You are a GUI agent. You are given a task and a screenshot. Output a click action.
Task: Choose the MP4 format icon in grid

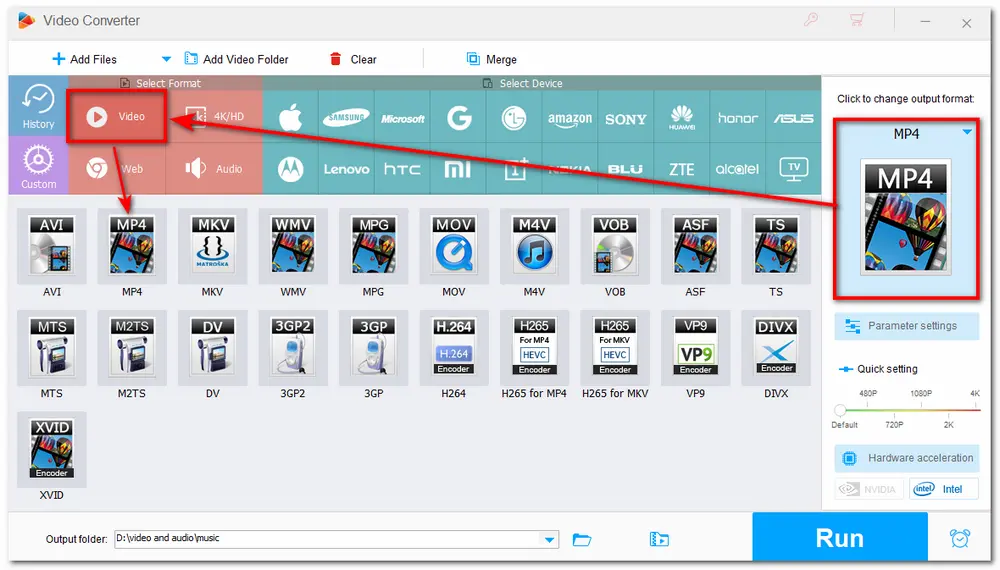(x=132, y=246)
